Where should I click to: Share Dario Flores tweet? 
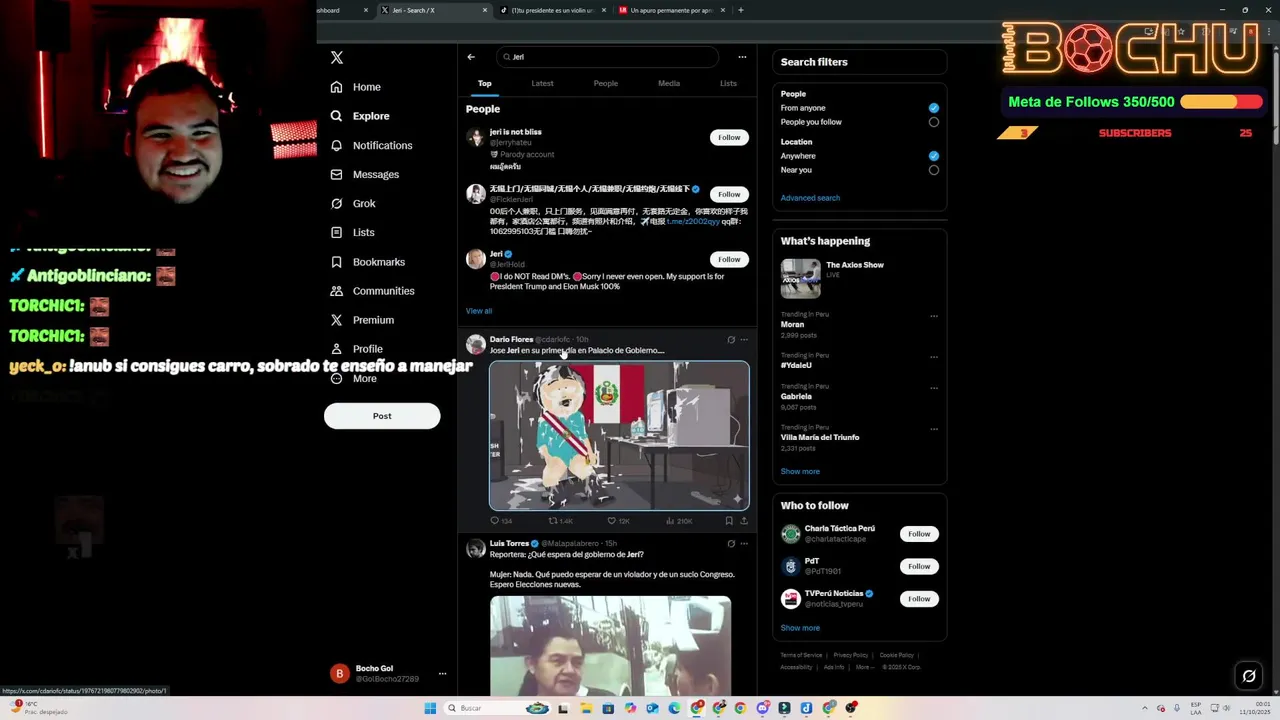(x=743, y=521)
